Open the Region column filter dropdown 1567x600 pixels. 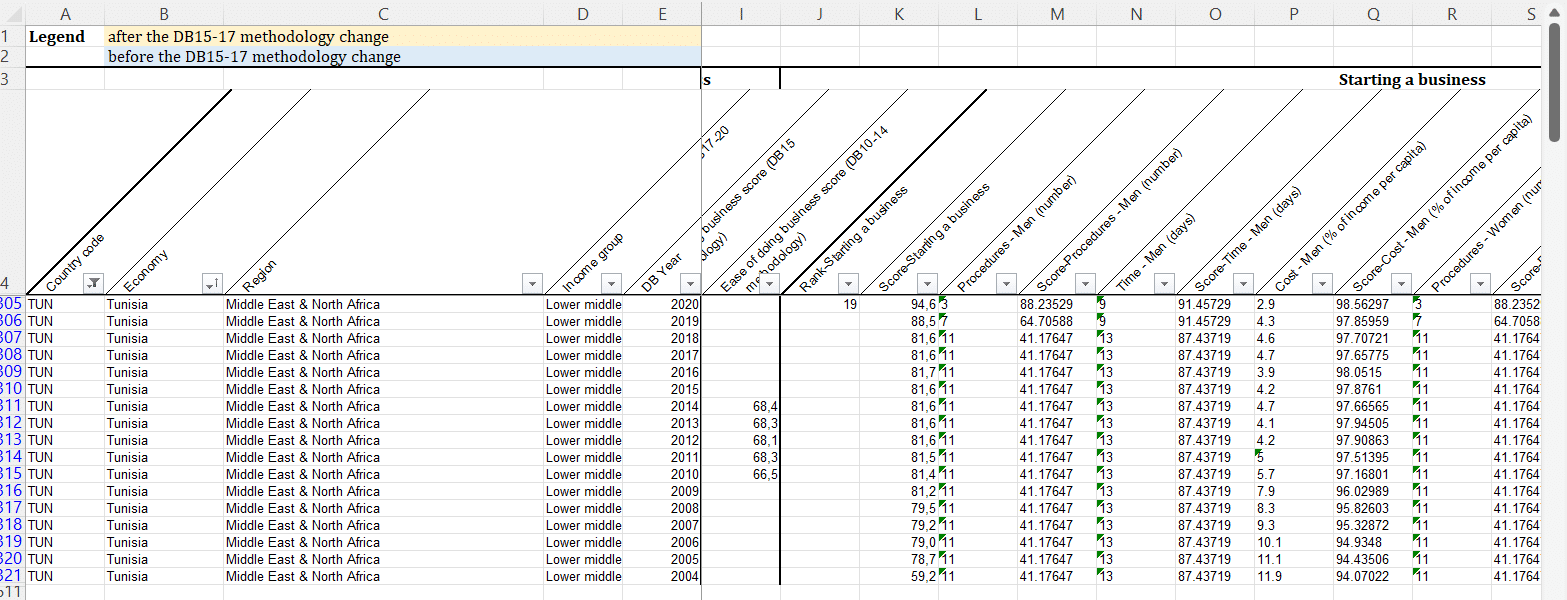pyautogui.click(x=532, y=284)
